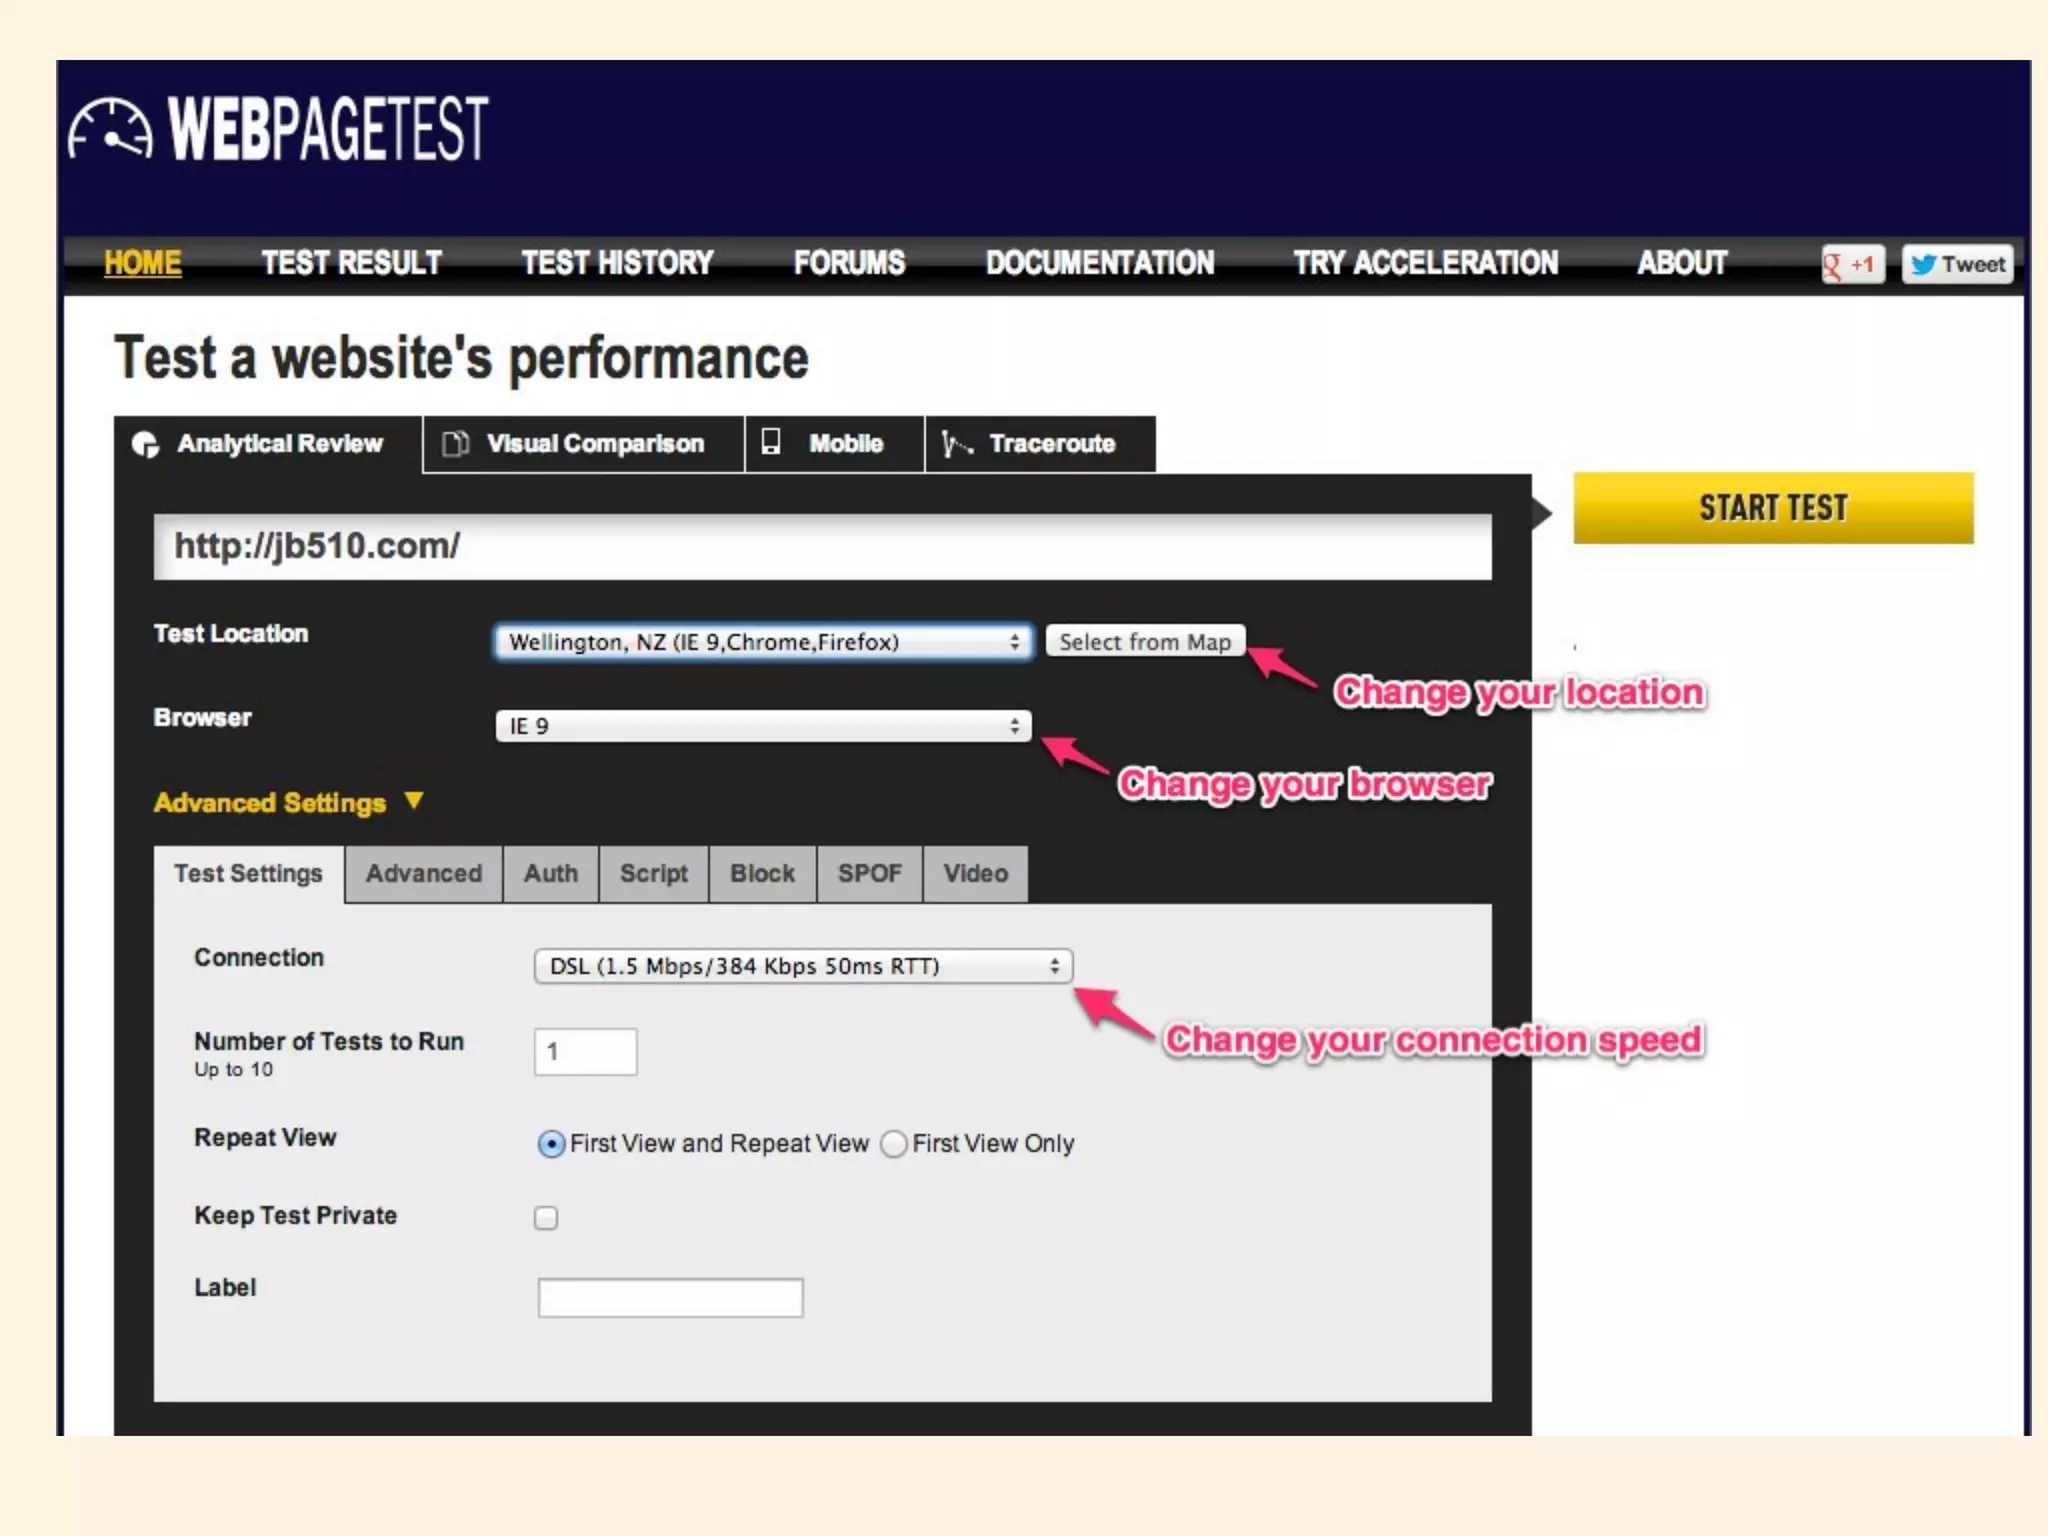Click the Label text field
The height and width of the screenshot is (1536, 2048).
(x=671, y=1298)
